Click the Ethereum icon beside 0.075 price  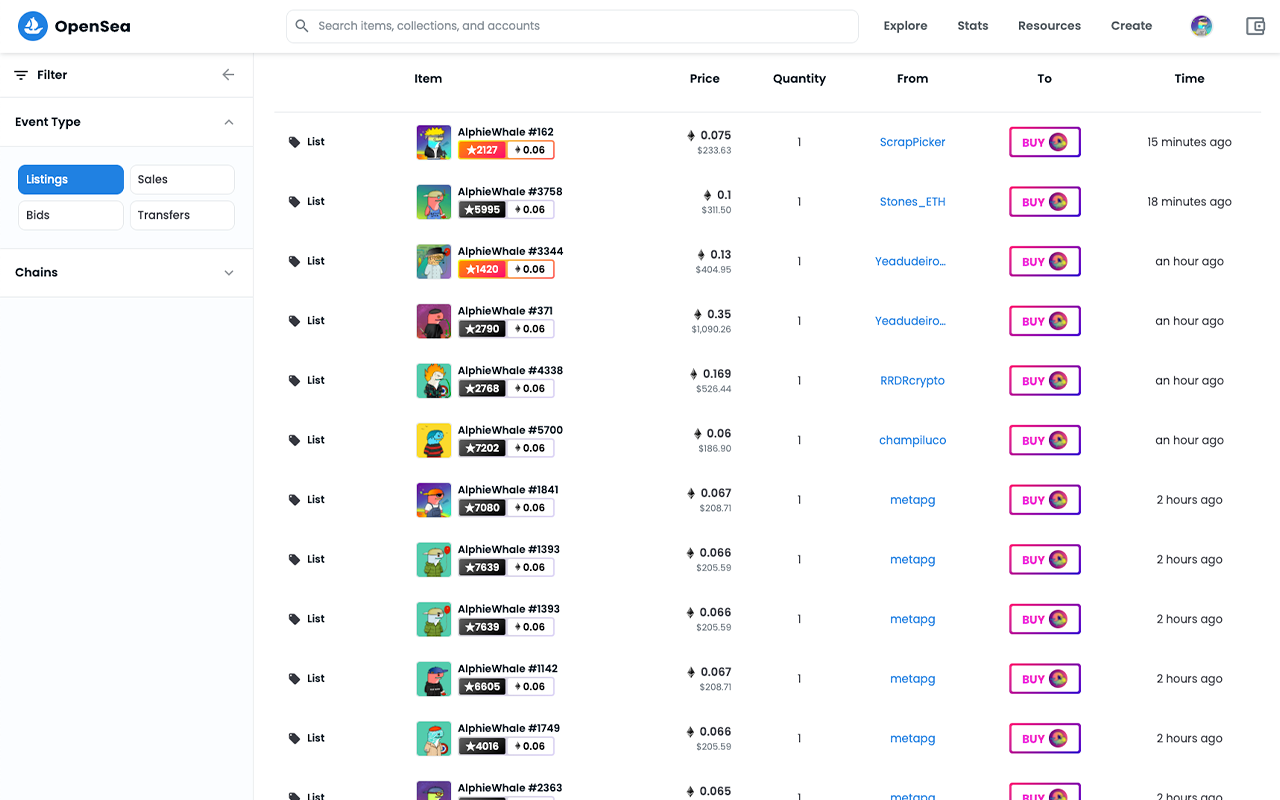(692, 134)
